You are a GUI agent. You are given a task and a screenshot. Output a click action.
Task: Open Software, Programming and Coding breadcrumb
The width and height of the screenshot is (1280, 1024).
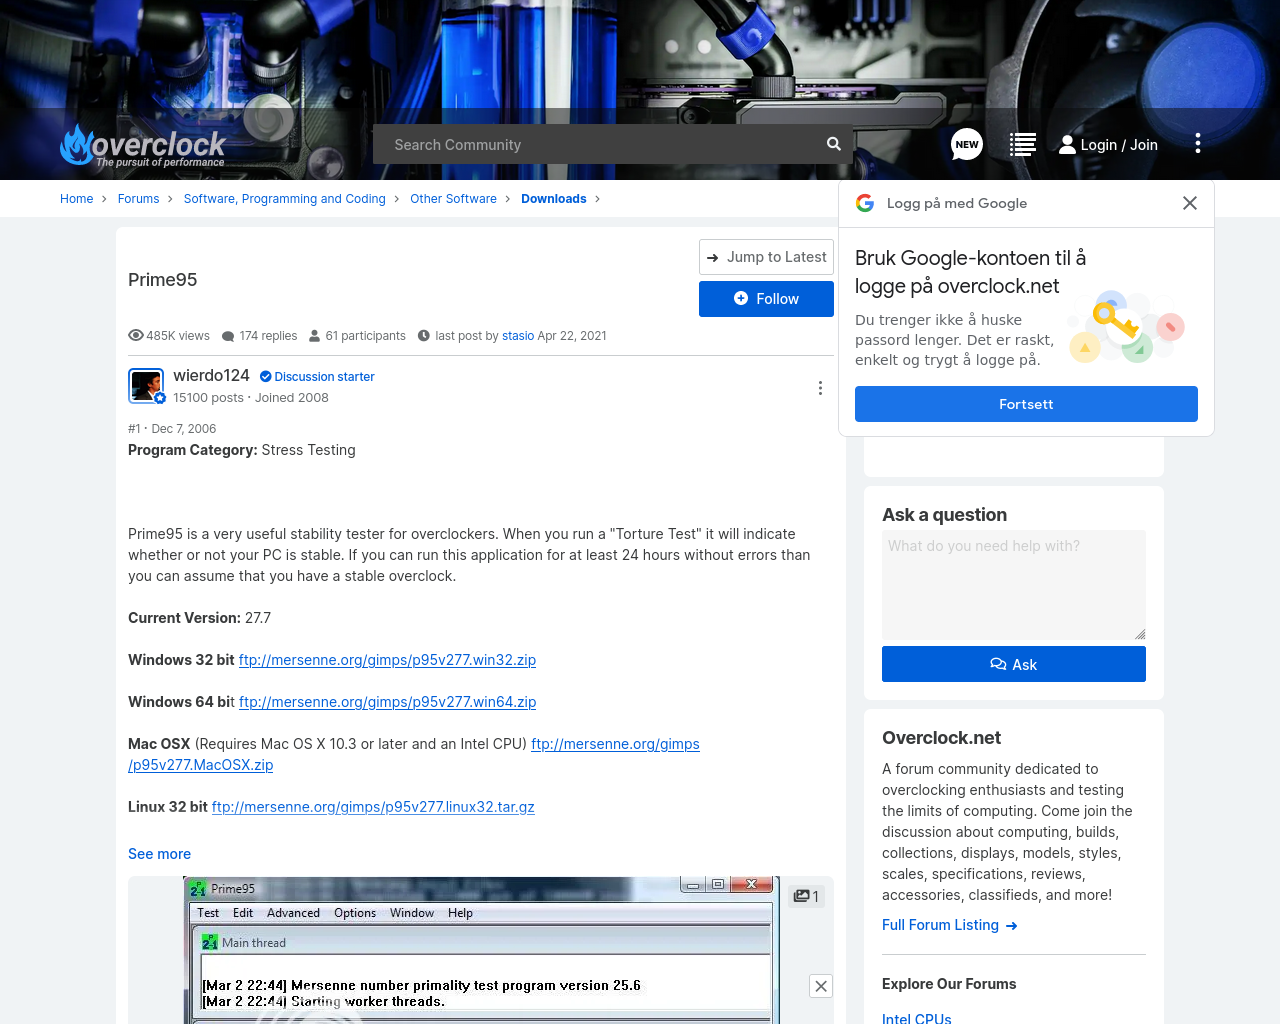[x=284, y=199]
